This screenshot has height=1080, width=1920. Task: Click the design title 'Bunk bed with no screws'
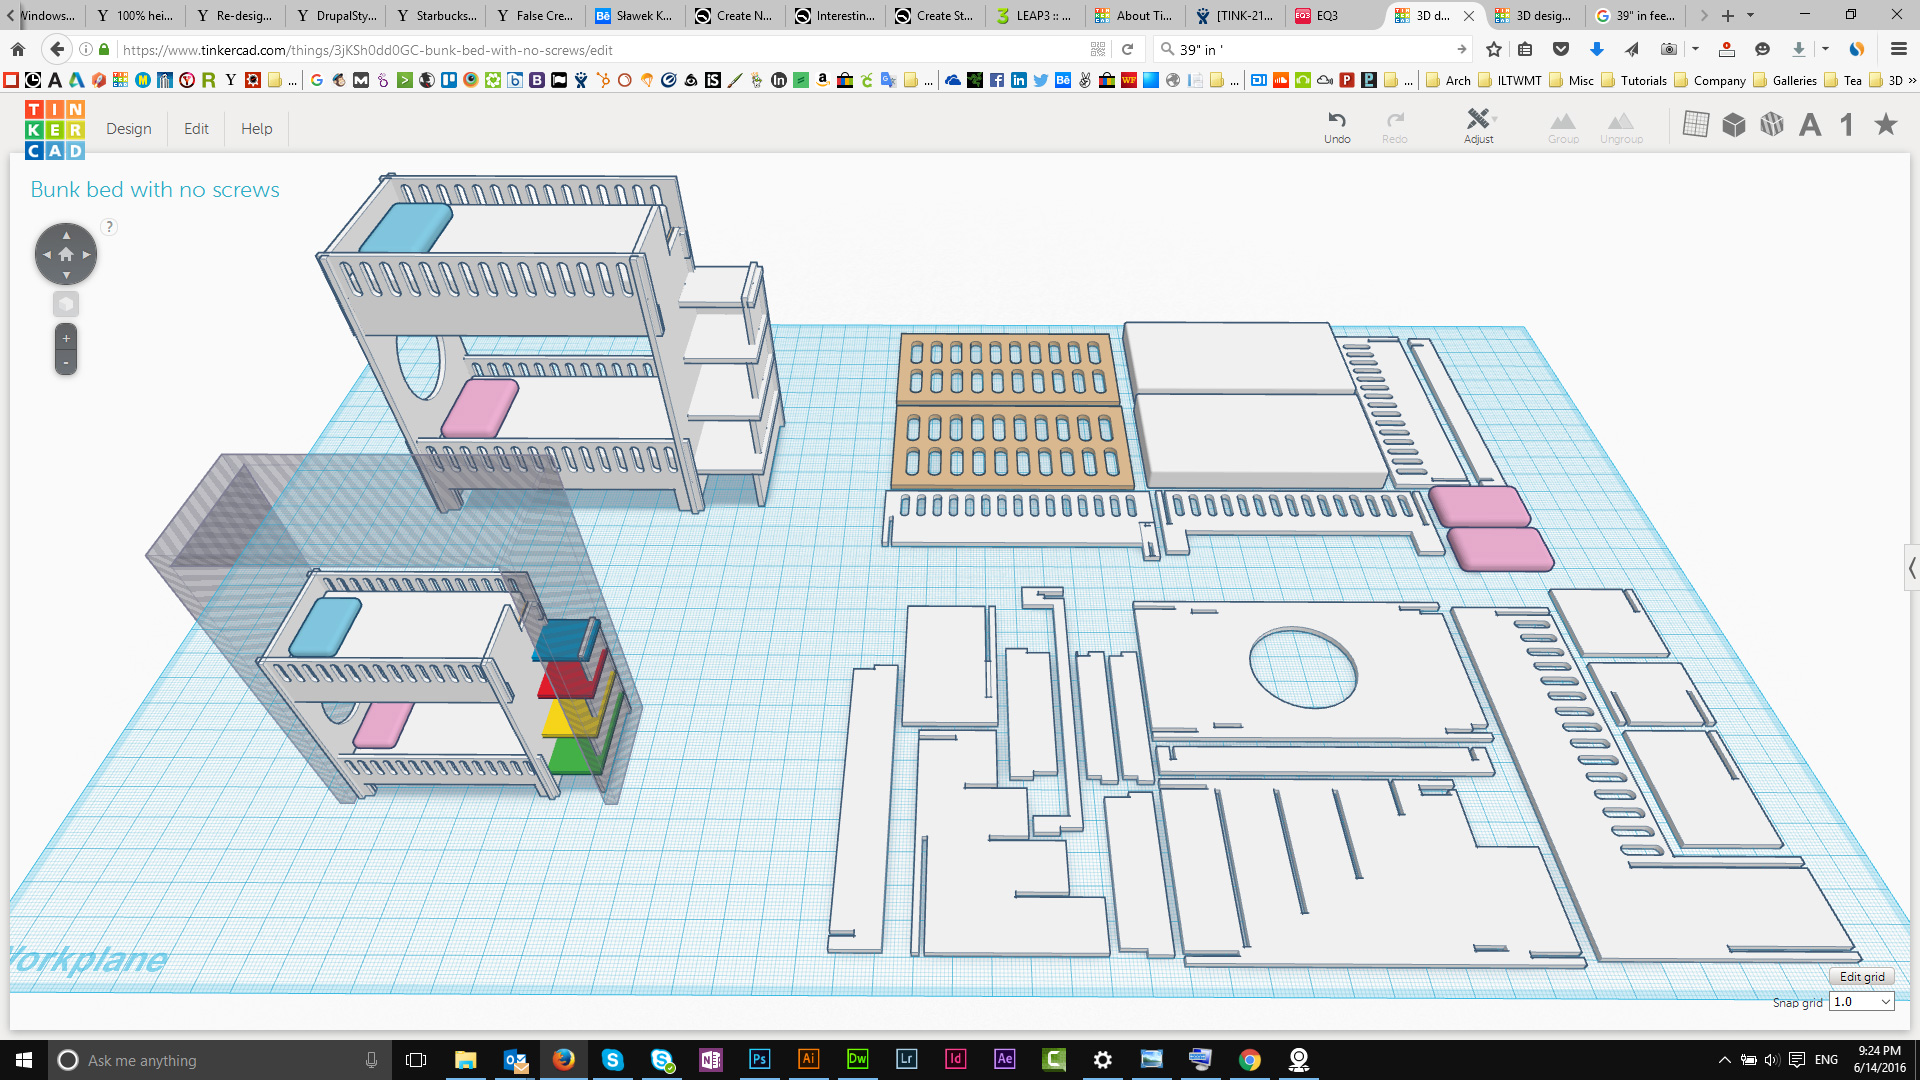point(155,190)
